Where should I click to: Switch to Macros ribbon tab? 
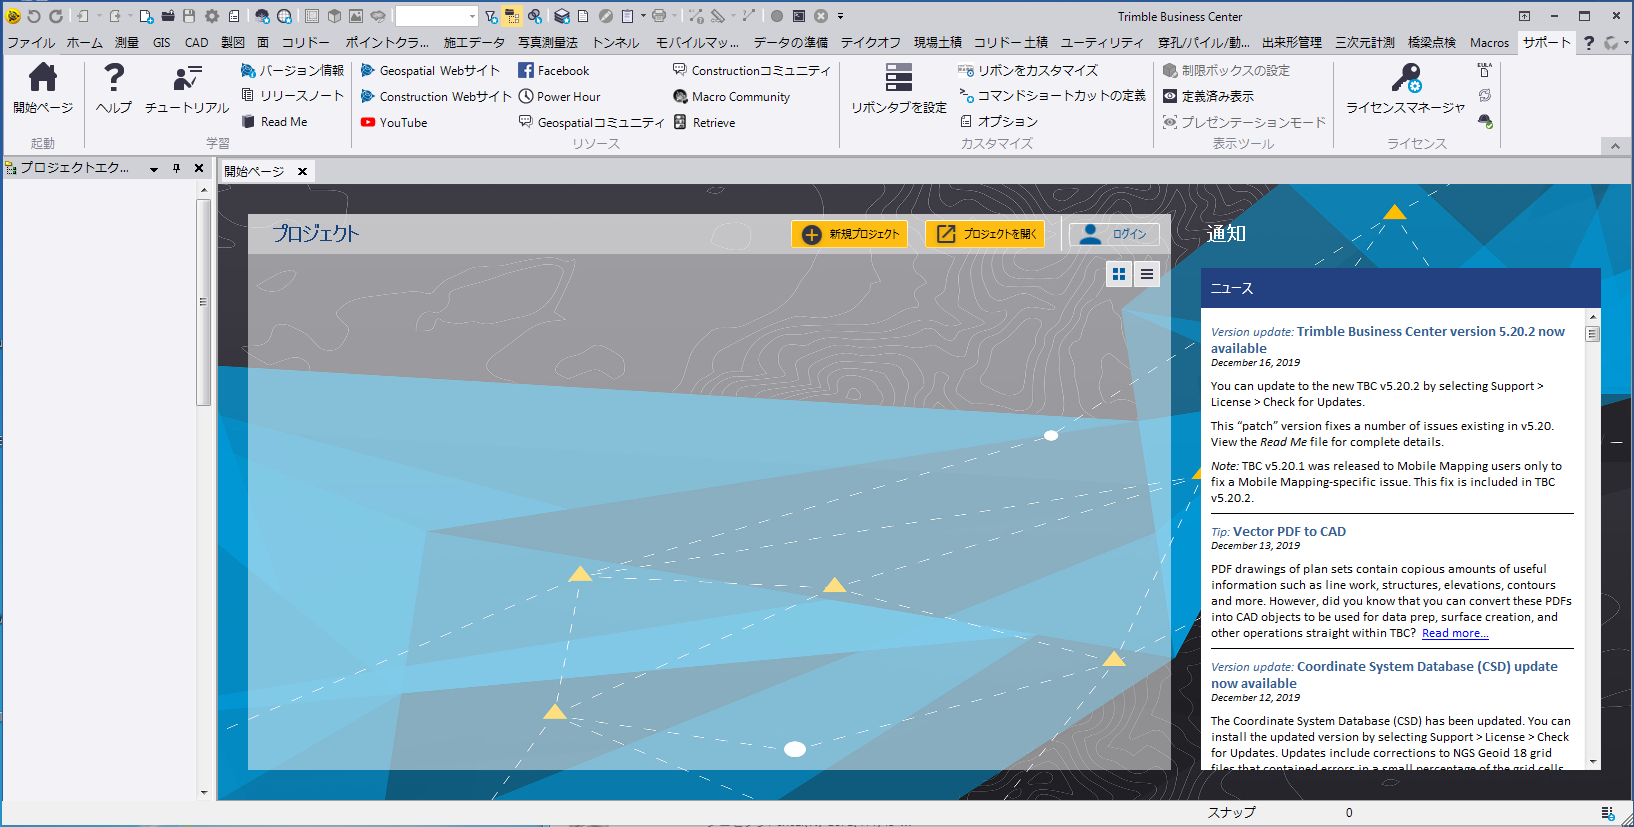click(x=1489, y=42)
